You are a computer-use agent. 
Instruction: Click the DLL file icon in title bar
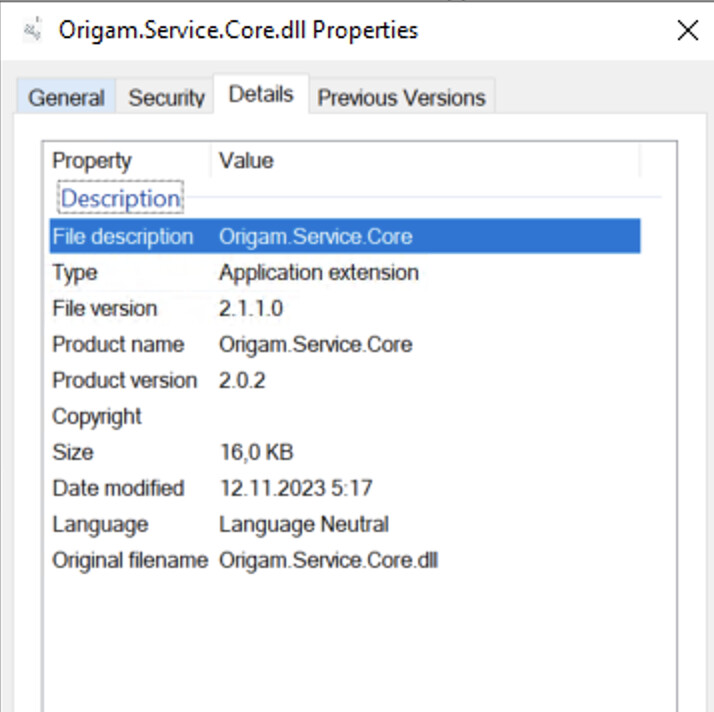click(33, 30)
